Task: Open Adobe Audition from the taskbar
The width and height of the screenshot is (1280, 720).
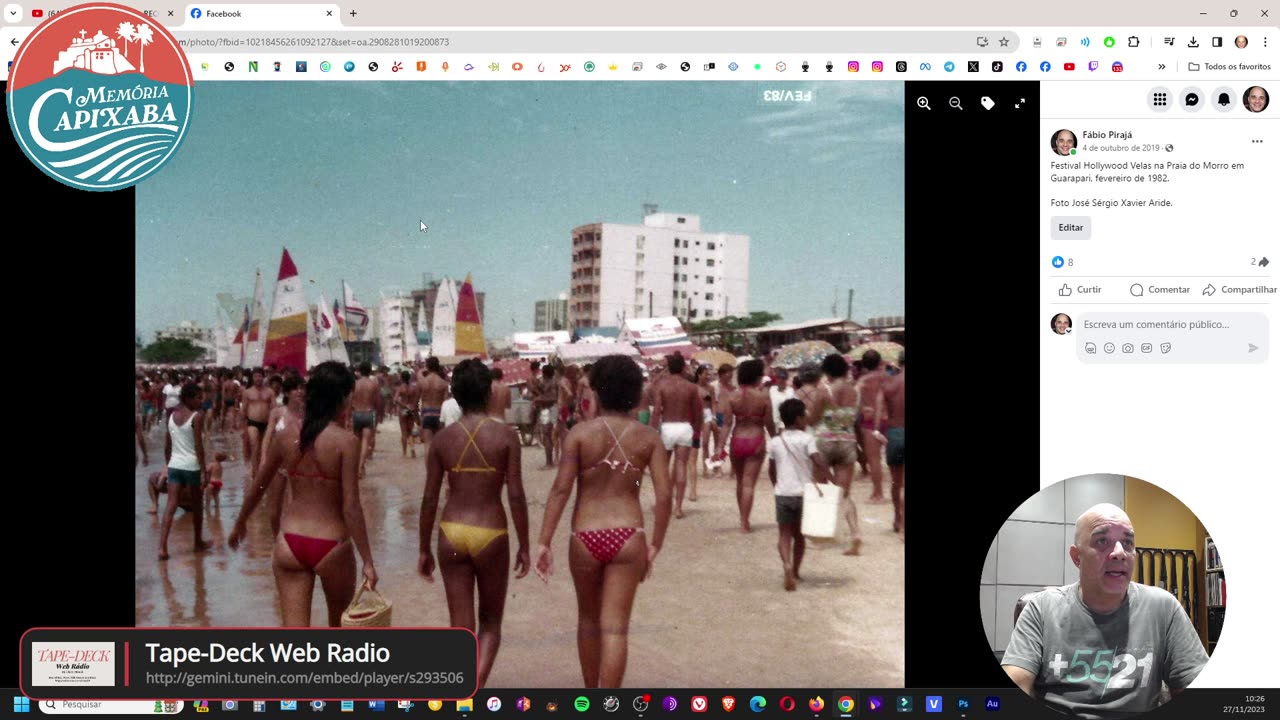Action: coord(992,704)
